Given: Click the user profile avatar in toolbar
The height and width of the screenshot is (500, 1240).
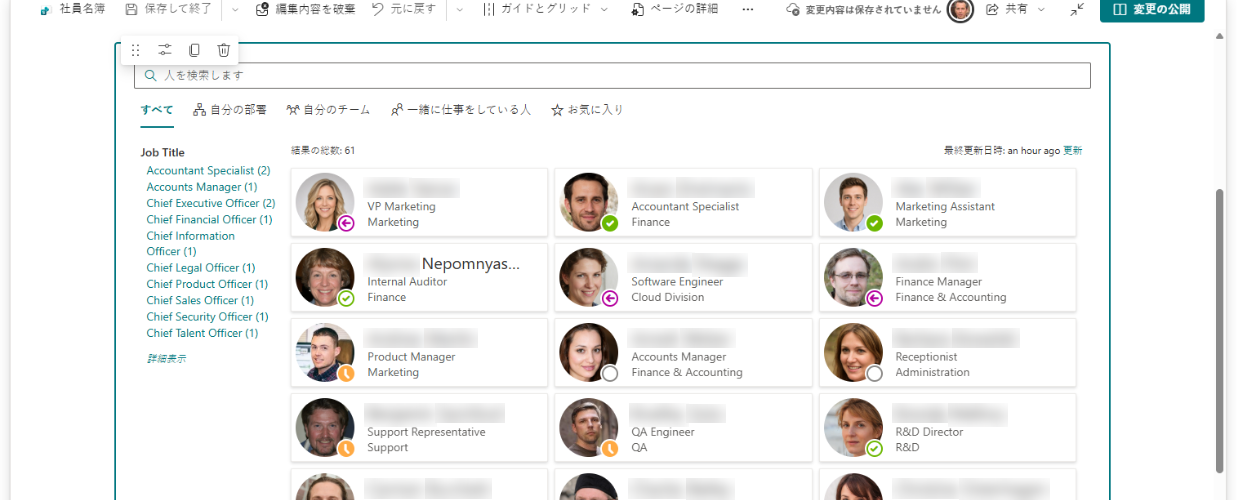Looking at the screenshot, I should click(960, 9).
